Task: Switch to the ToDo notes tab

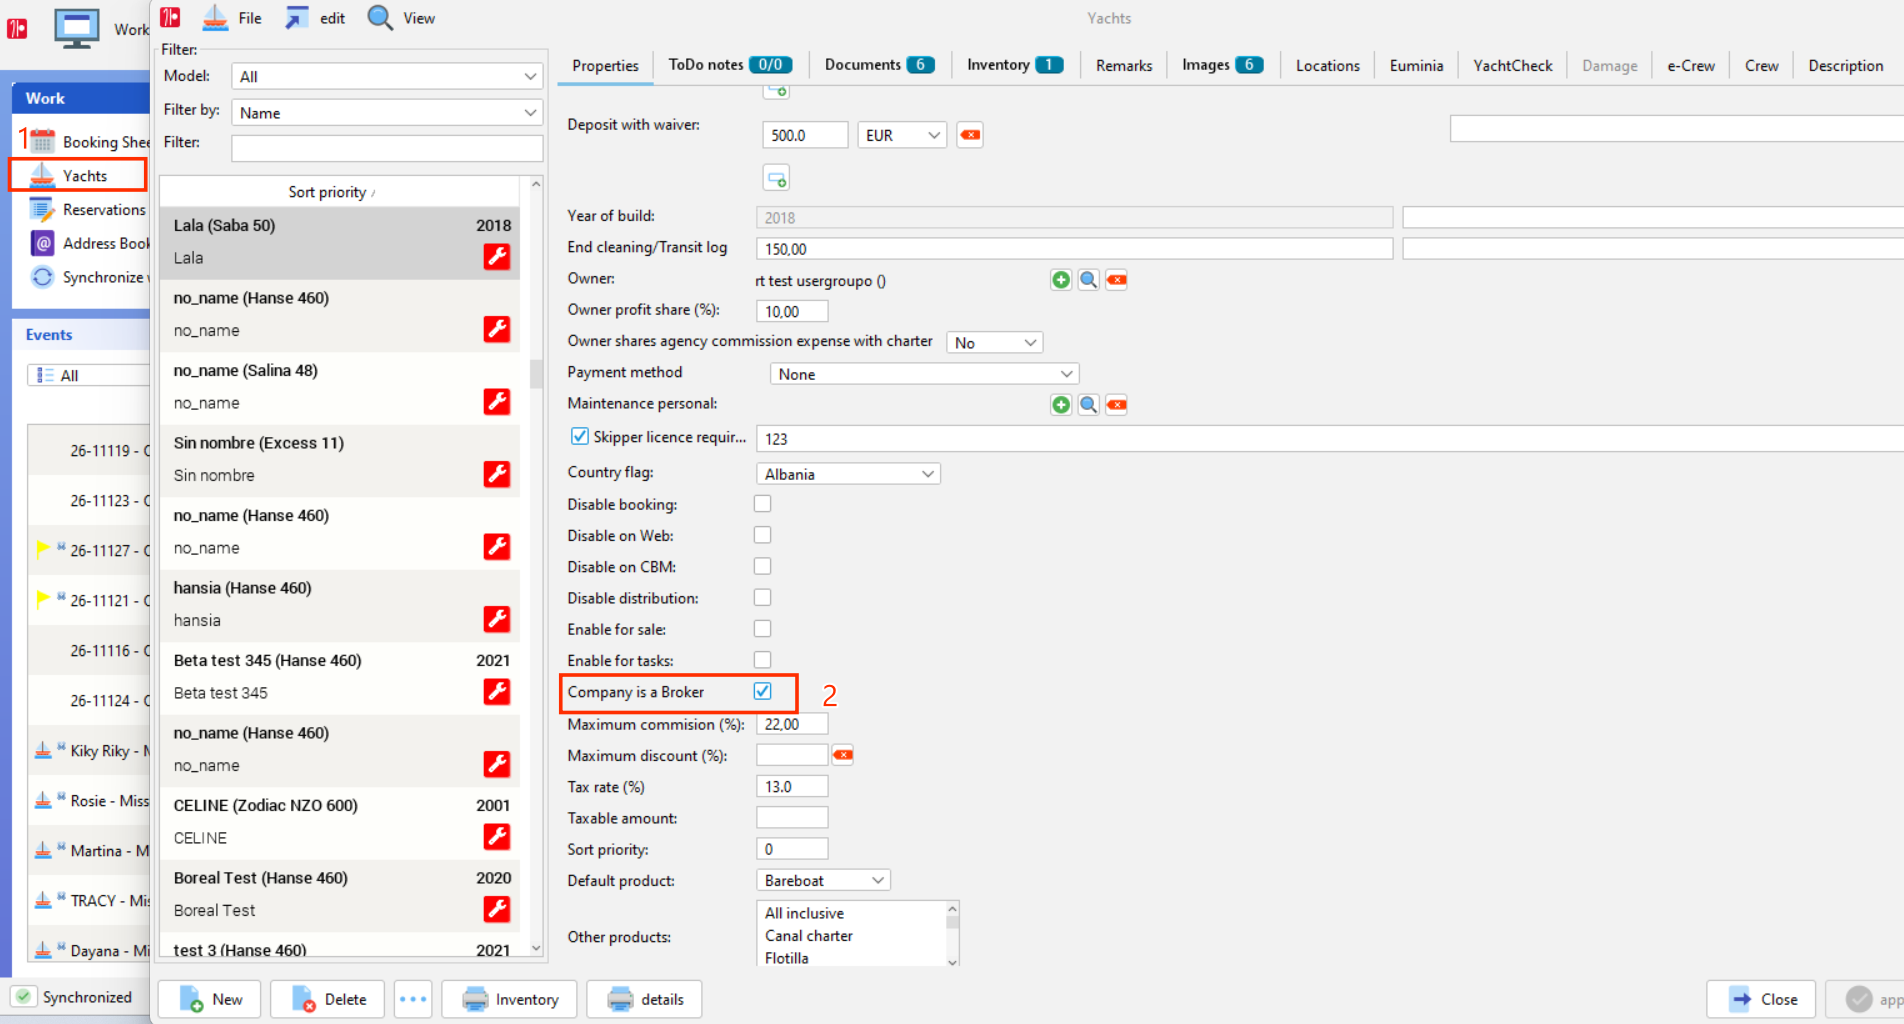Action: (x=730, y=65)
